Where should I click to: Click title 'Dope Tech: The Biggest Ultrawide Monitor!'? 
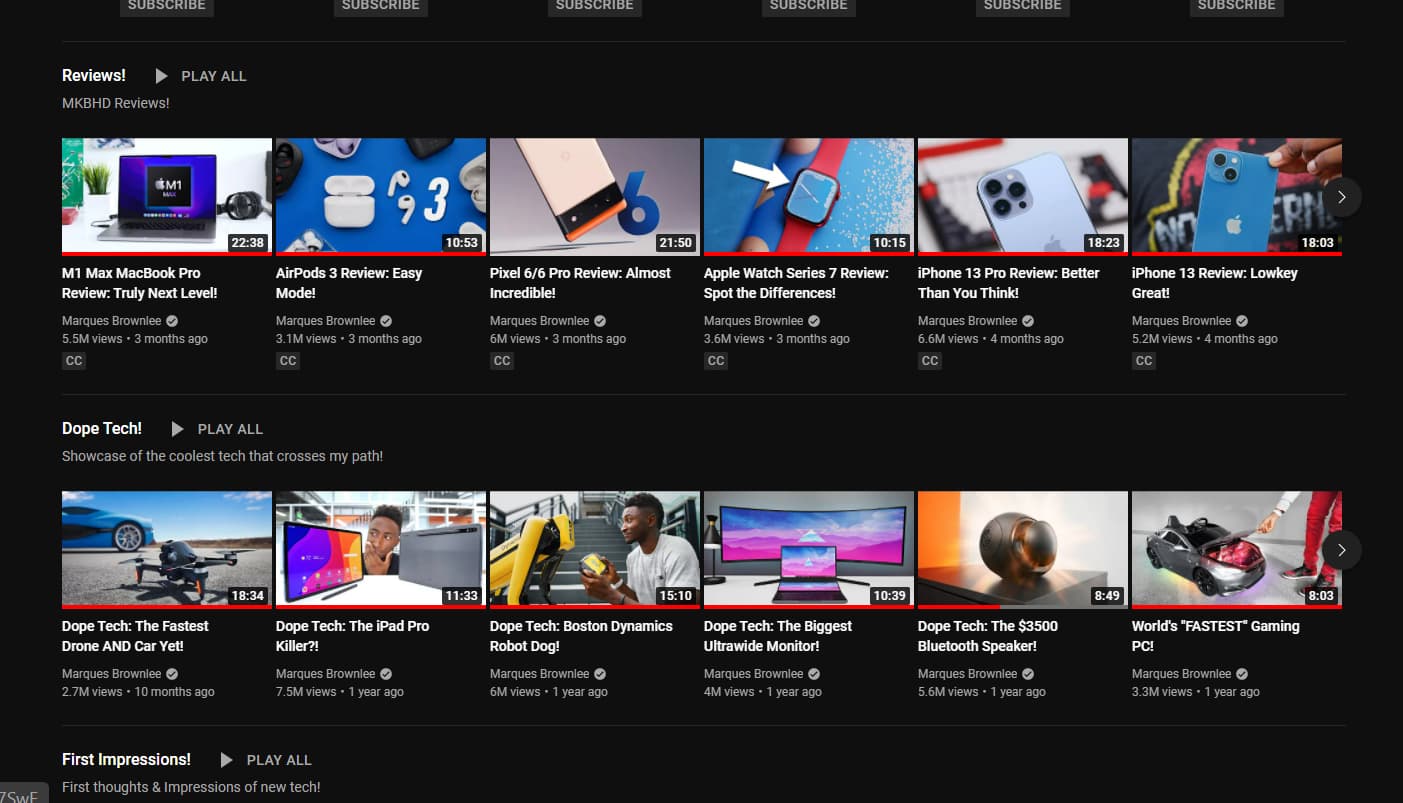(778, 636)
